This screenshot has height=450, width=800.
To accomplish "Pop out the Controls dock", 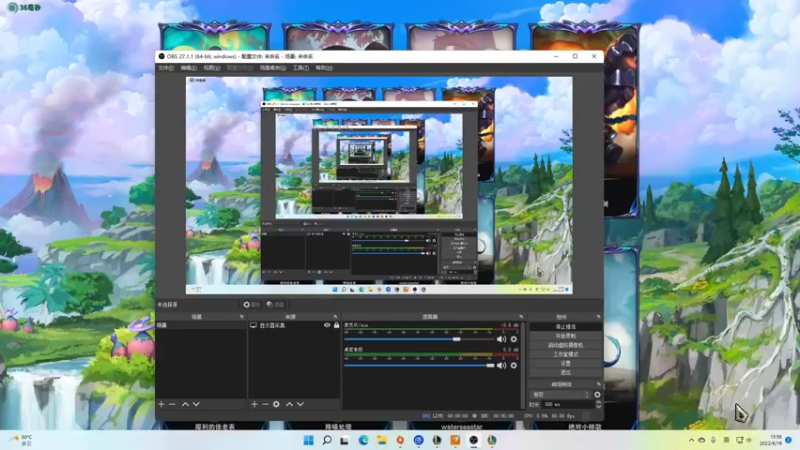I will coord(598,317).
